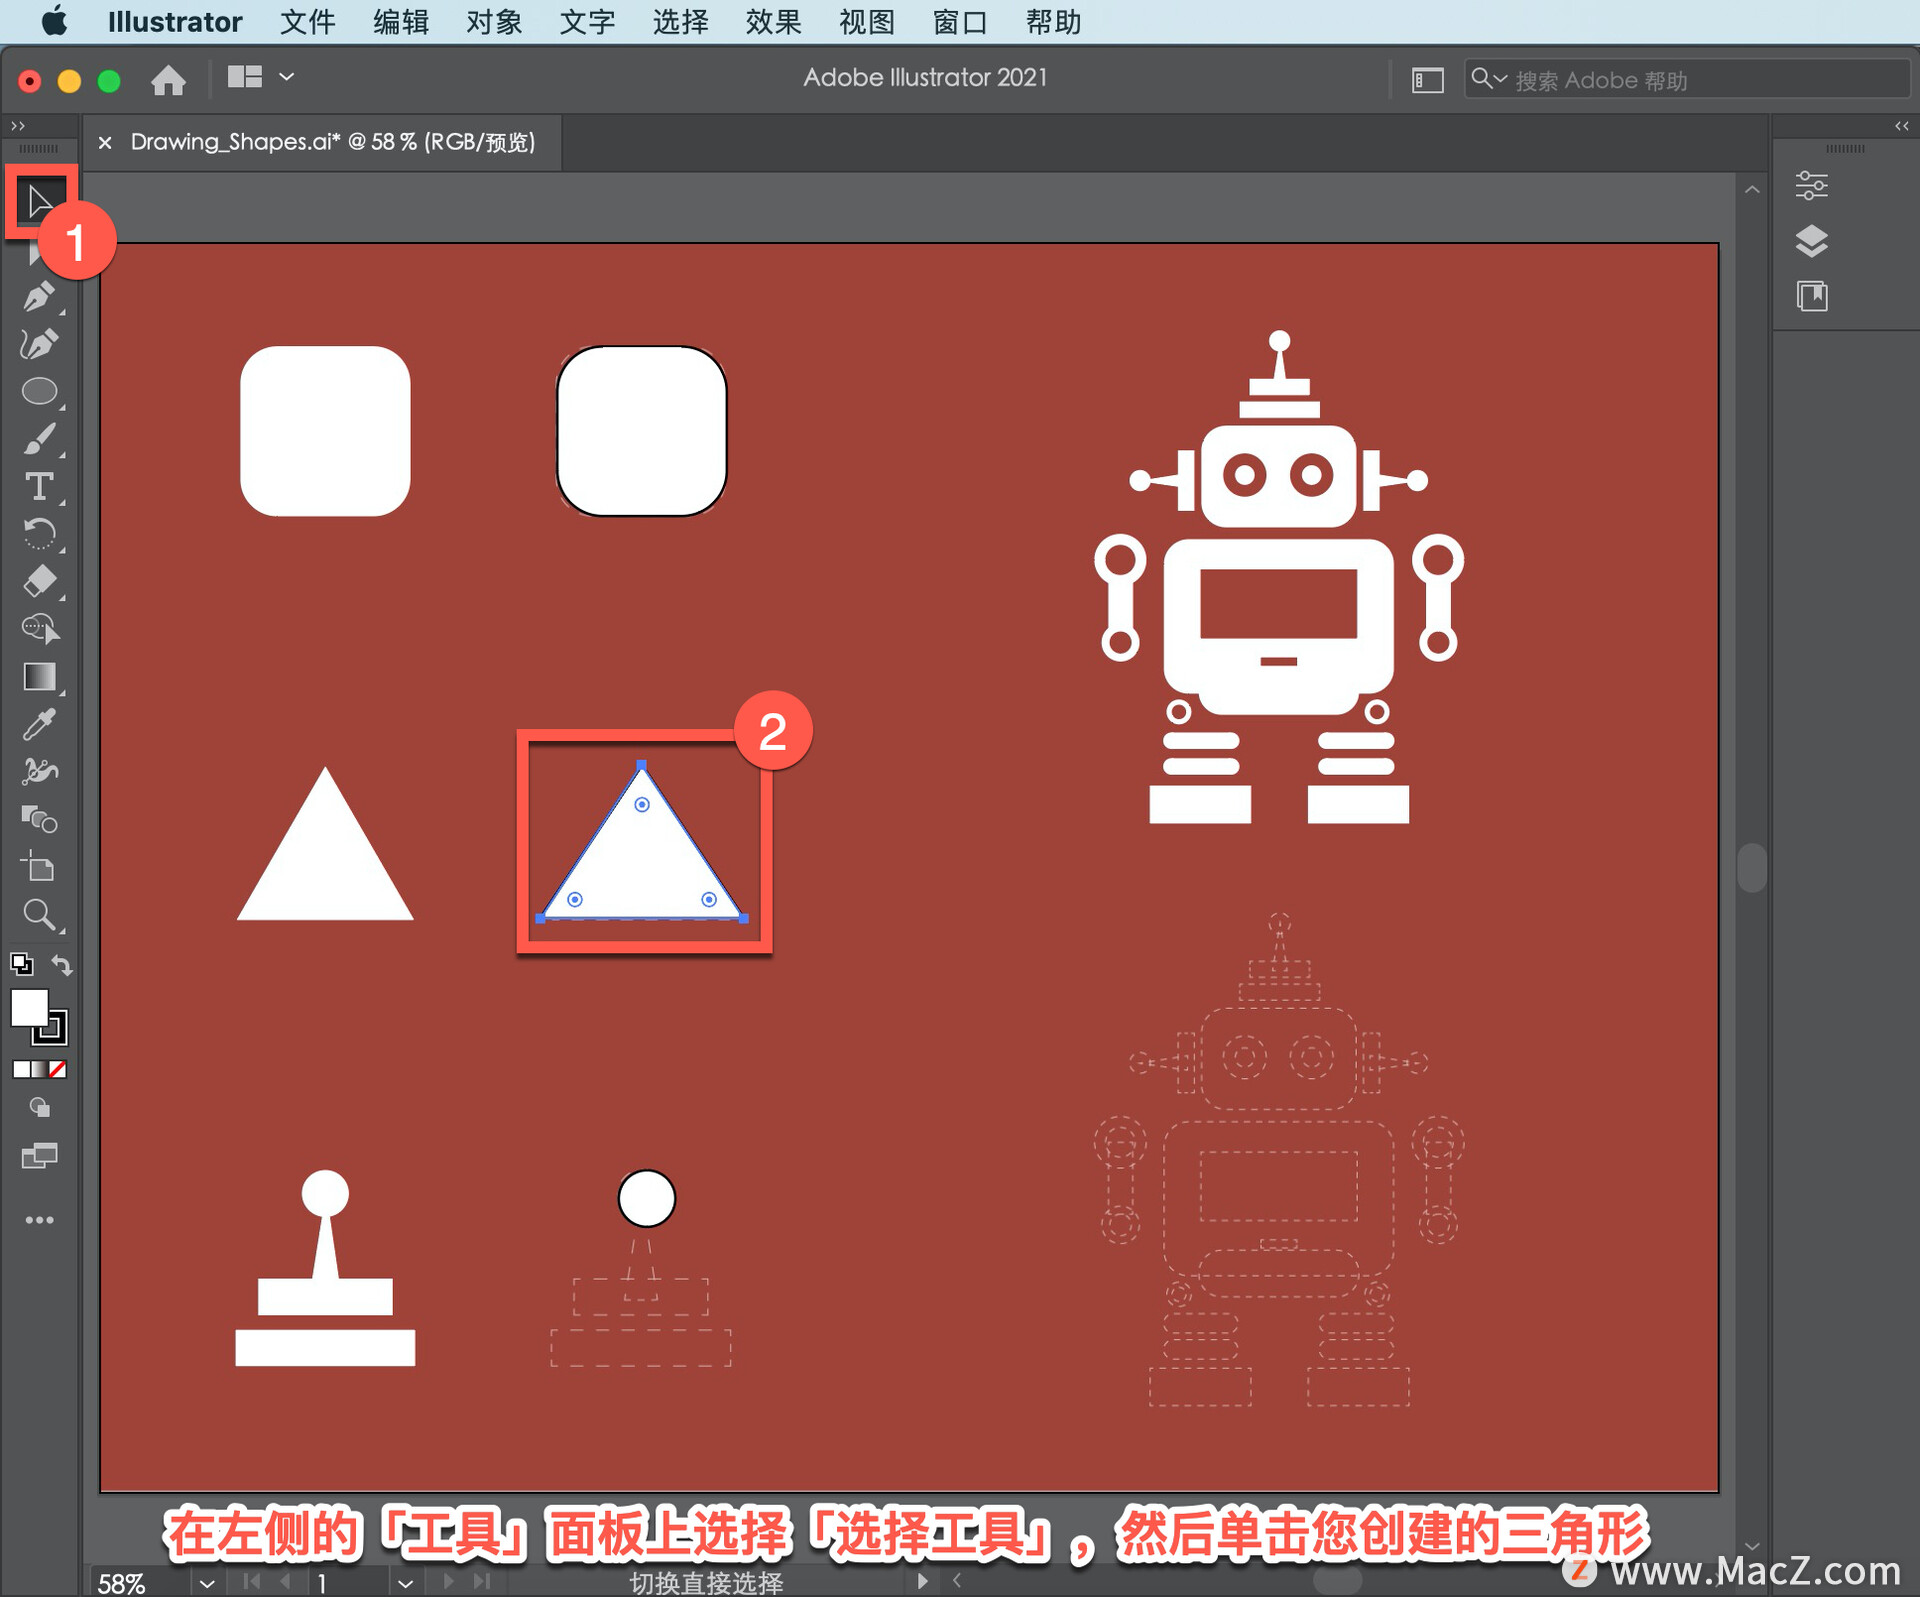1920x1597 pixels.
Task: Open the 窗口 menu
Action: pos(960,22)
